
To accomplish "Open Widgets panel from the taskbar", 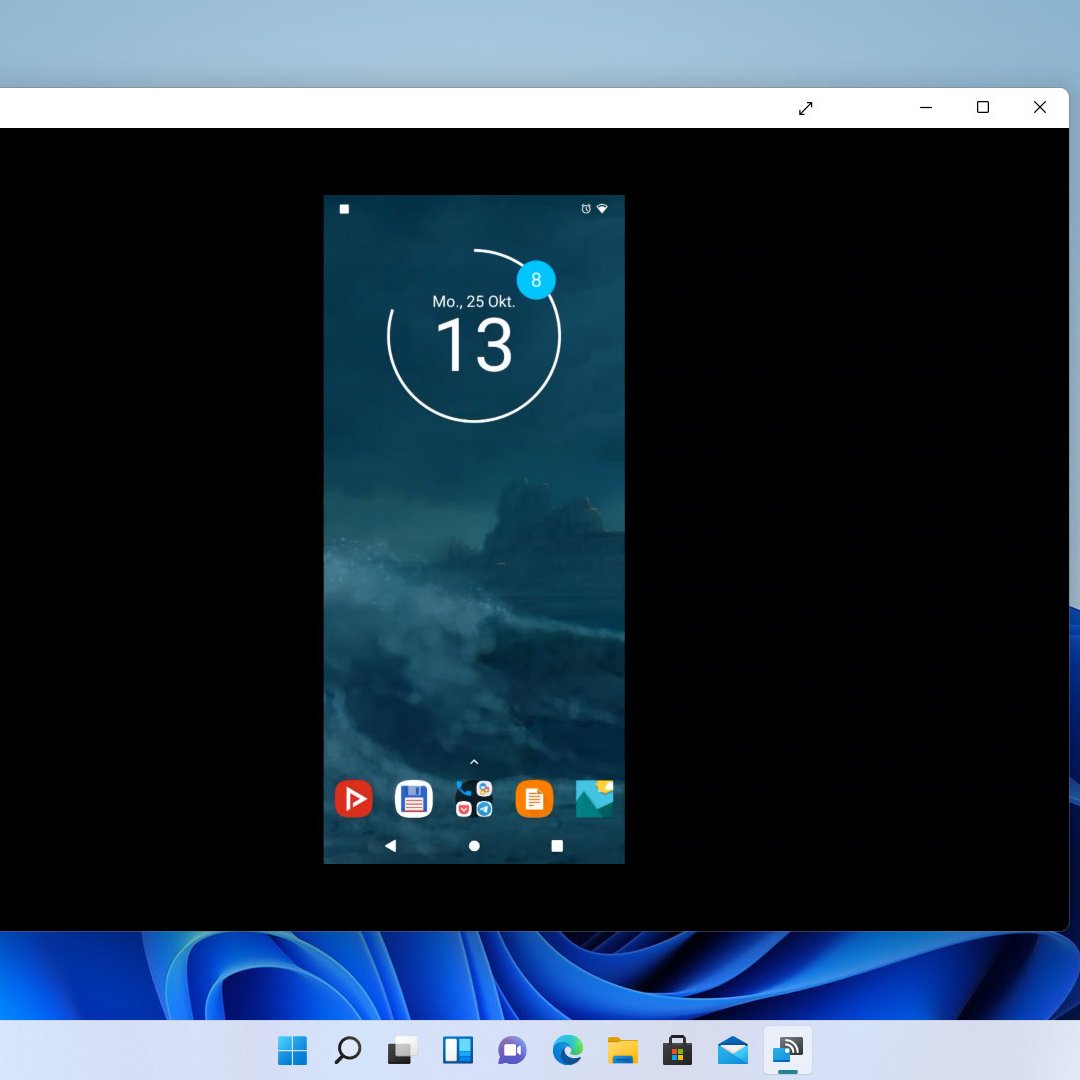I will (457, 1050).
